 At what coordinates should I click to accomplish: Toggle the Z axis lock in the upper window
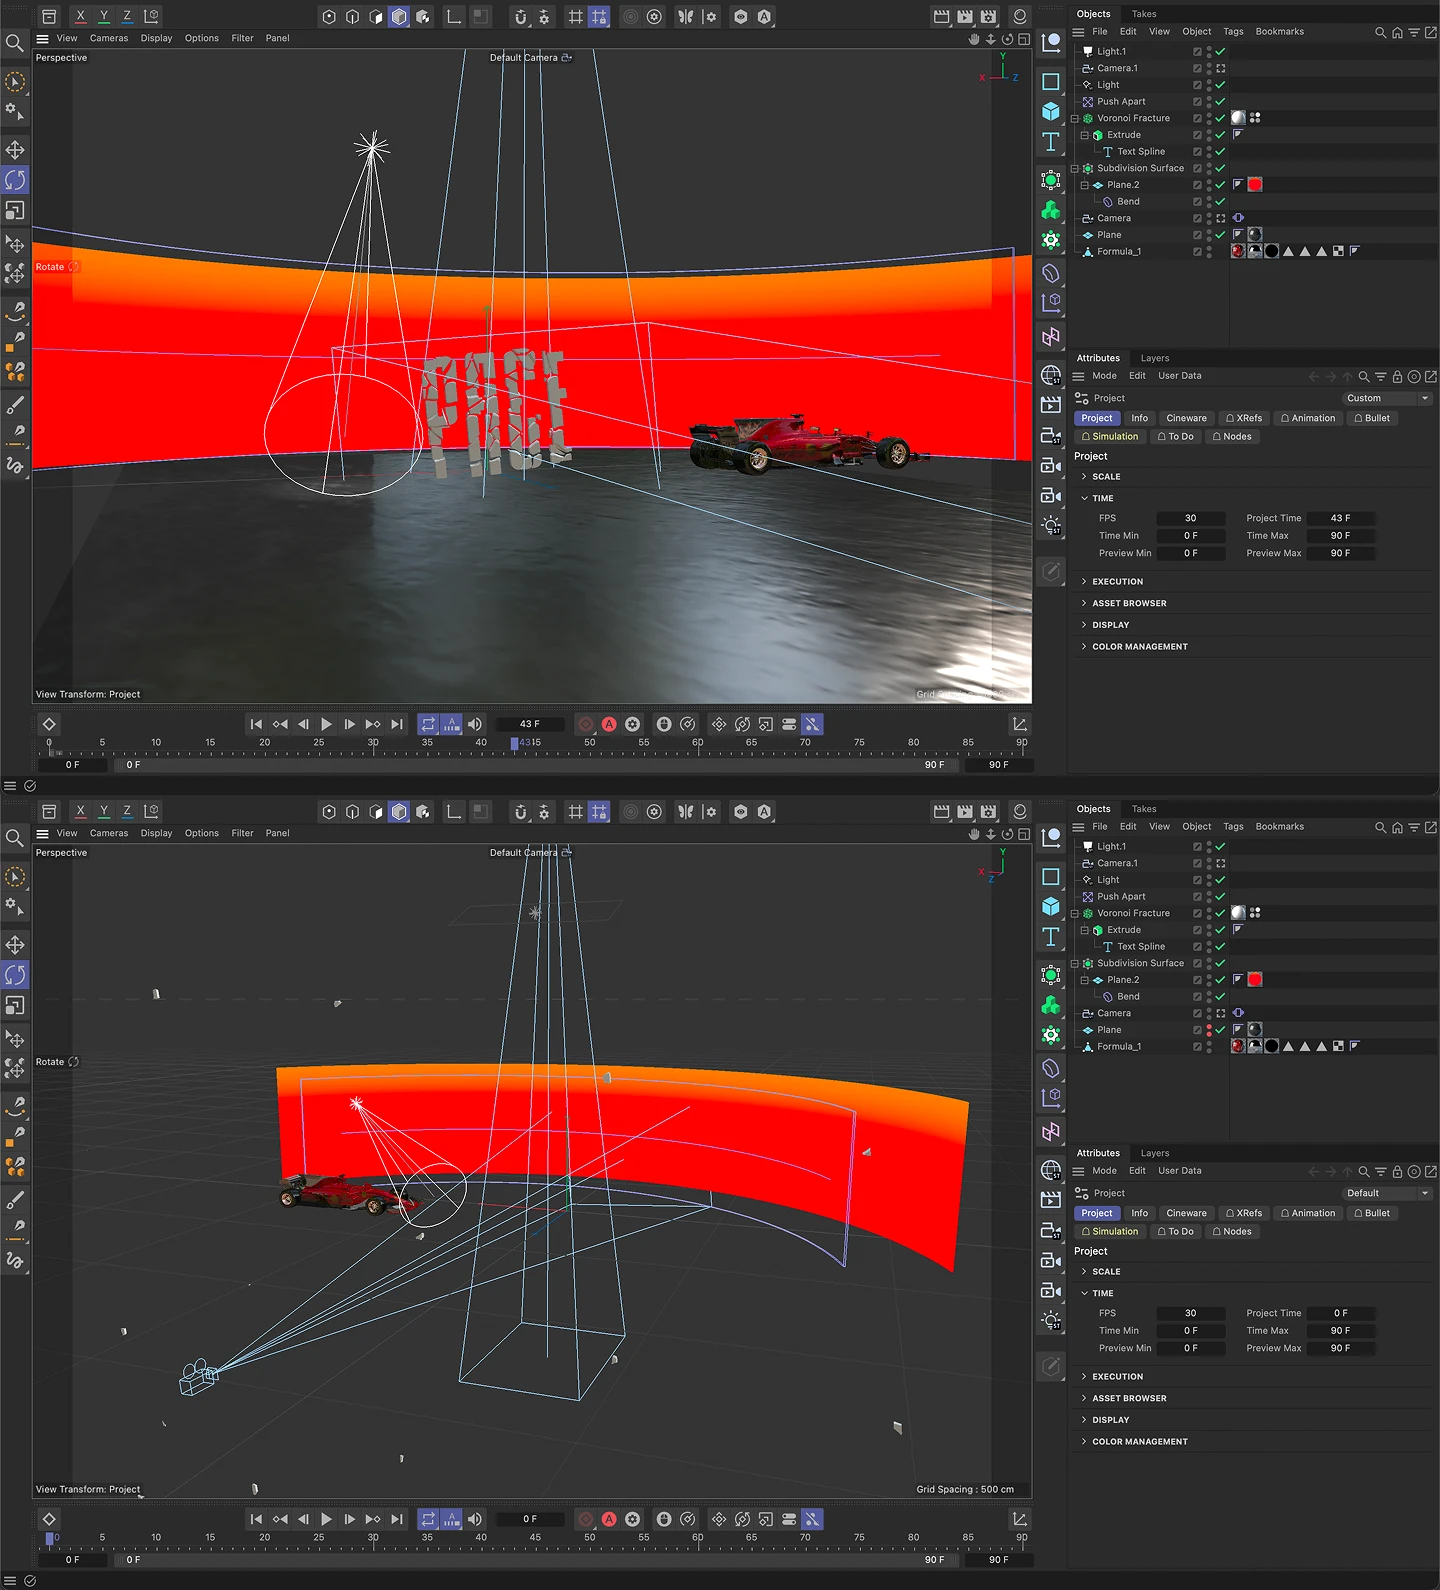click(x=127, y=16)
